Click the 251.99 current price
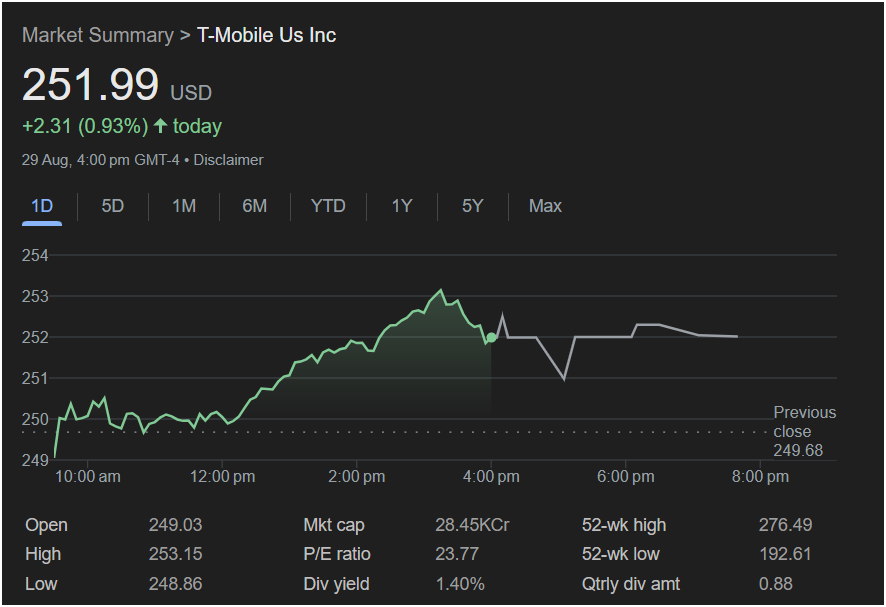Image resolution: width=886 pixels, height=607 pixels. pyautogui.click(x=91, y=85)
